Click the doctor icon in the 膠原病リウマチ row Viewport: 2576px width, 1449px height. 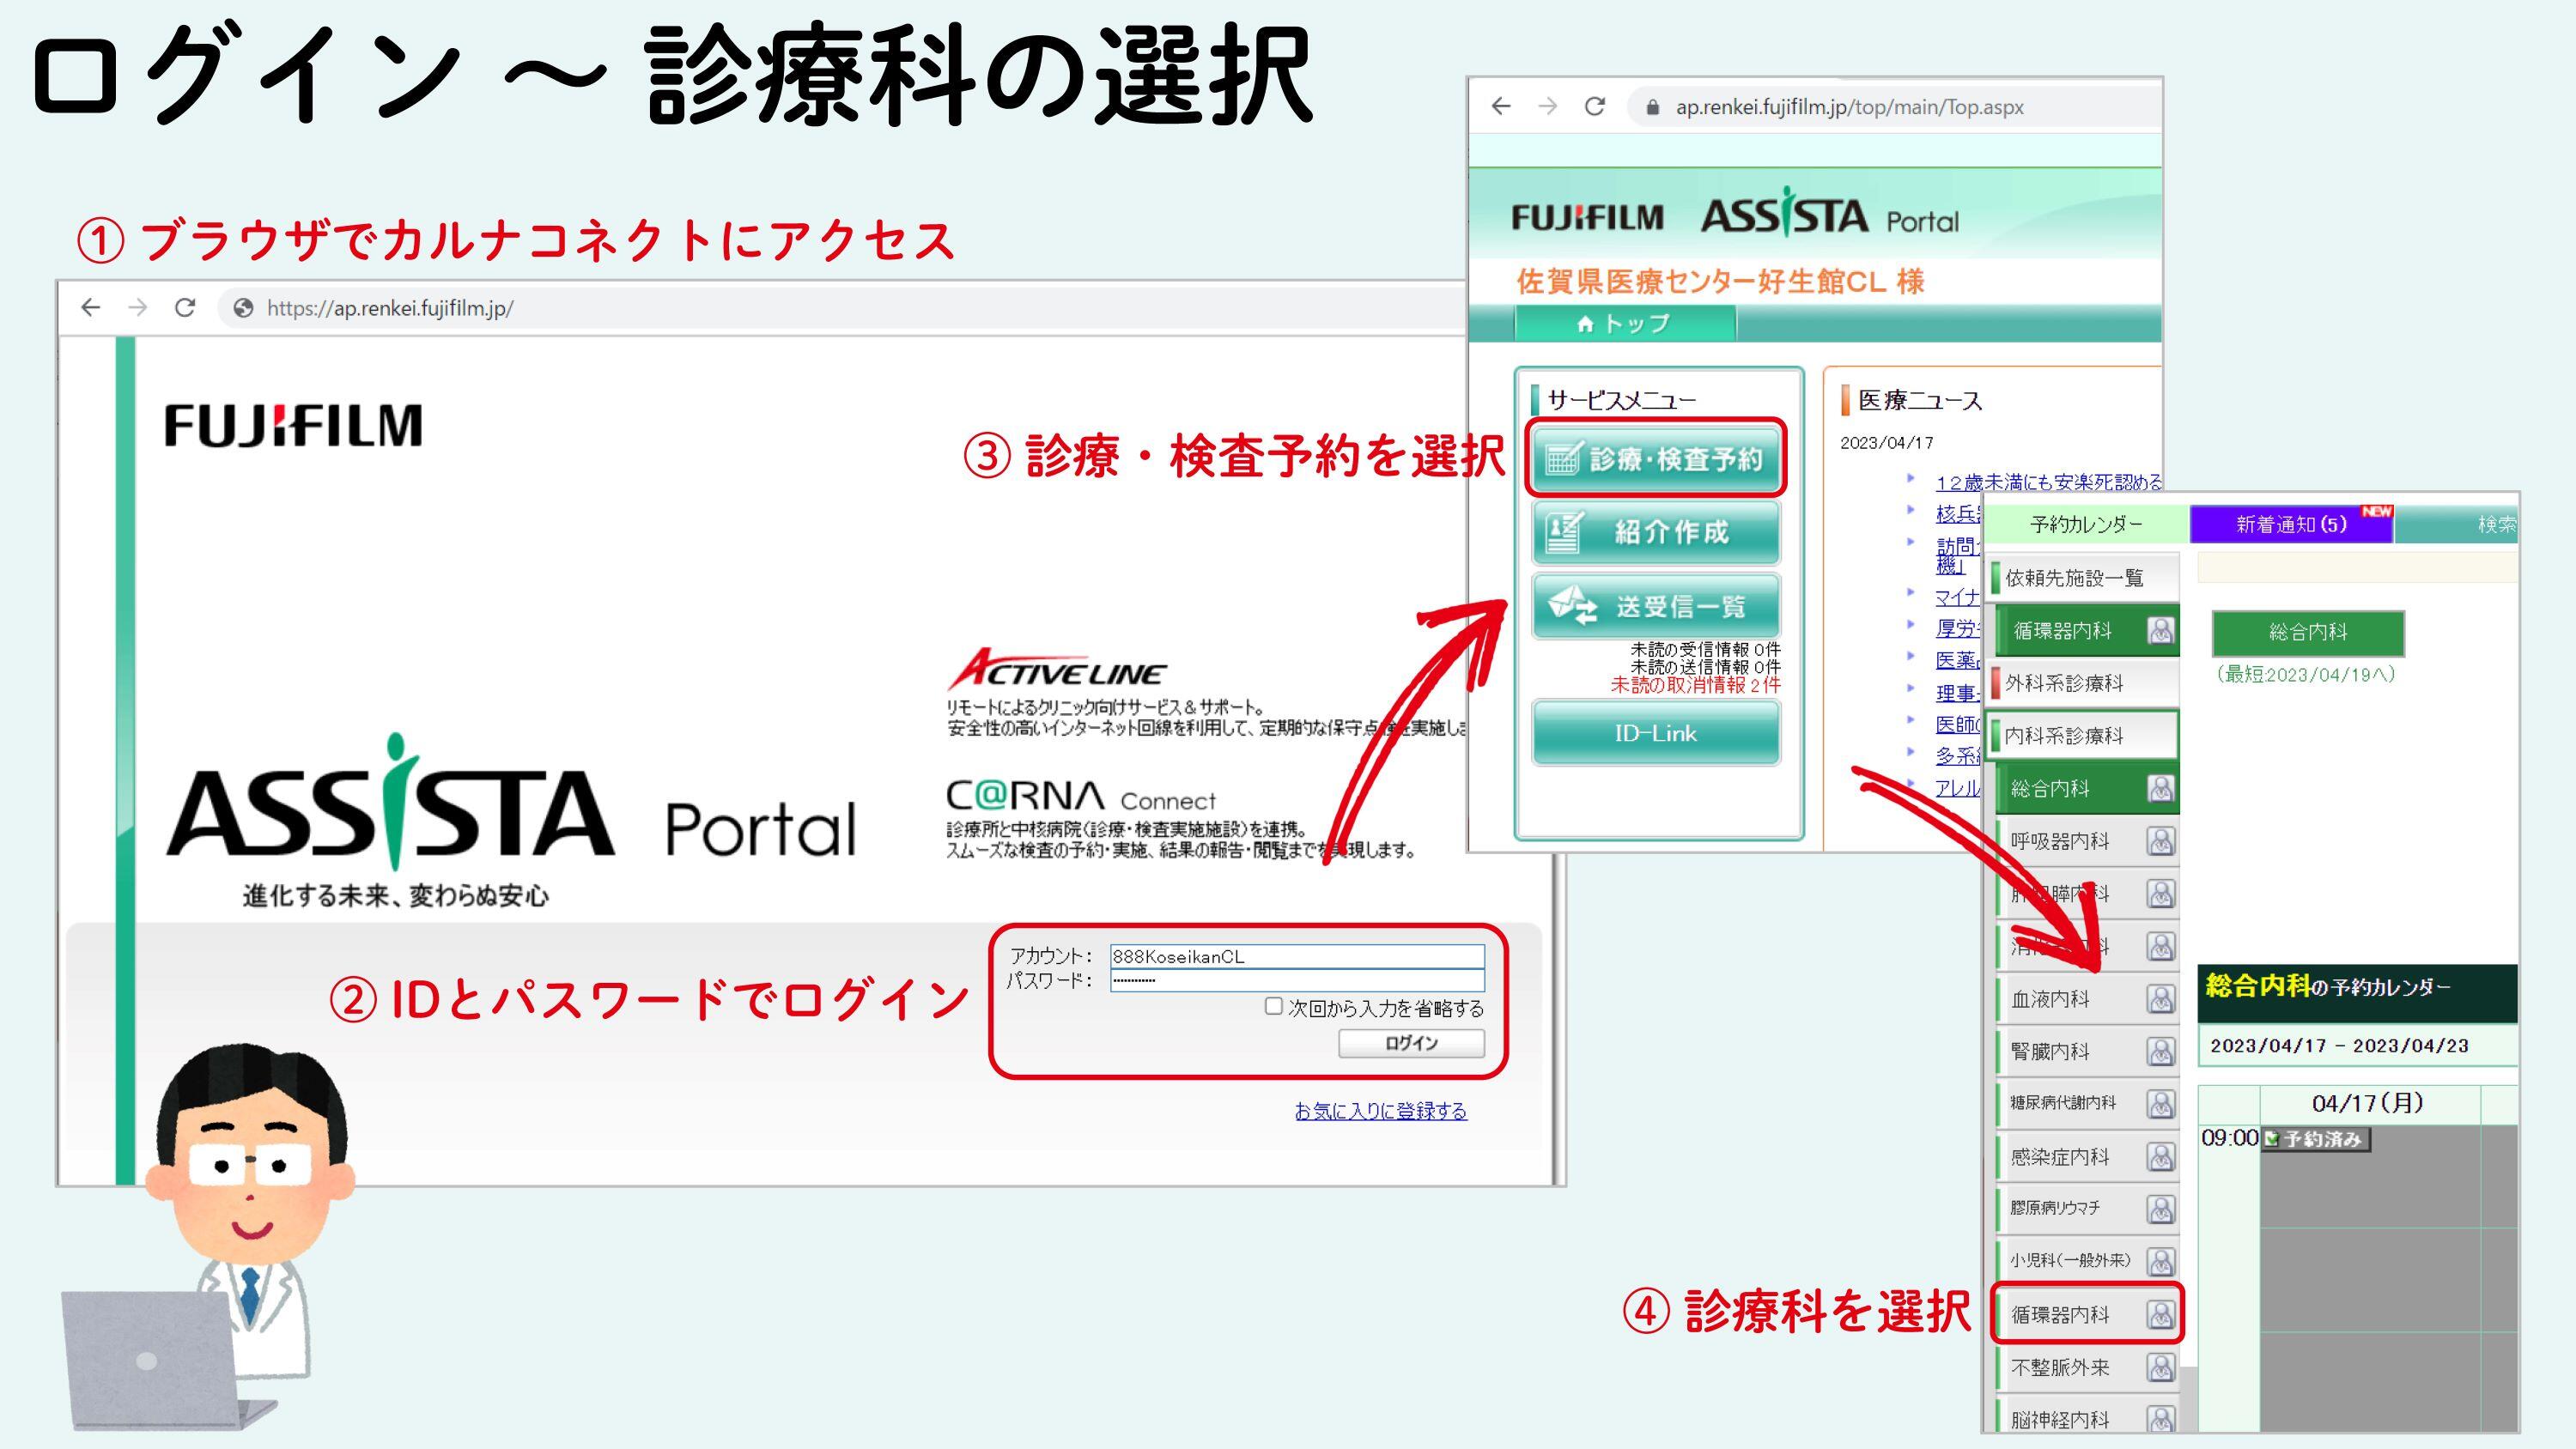2161,1209
